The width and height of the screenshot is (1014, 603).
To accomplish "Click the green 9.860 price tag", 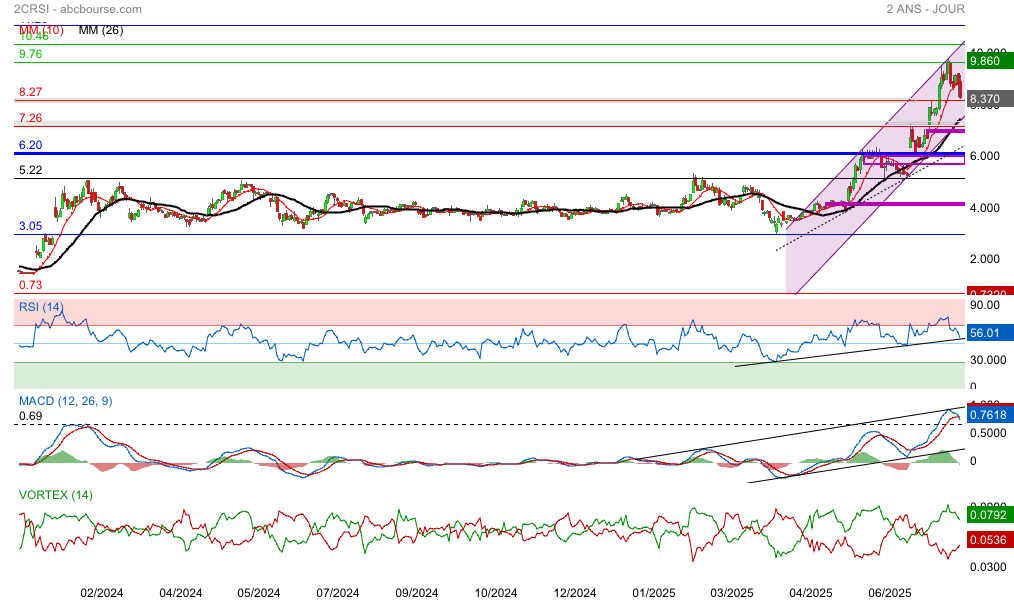I will 990,61.
